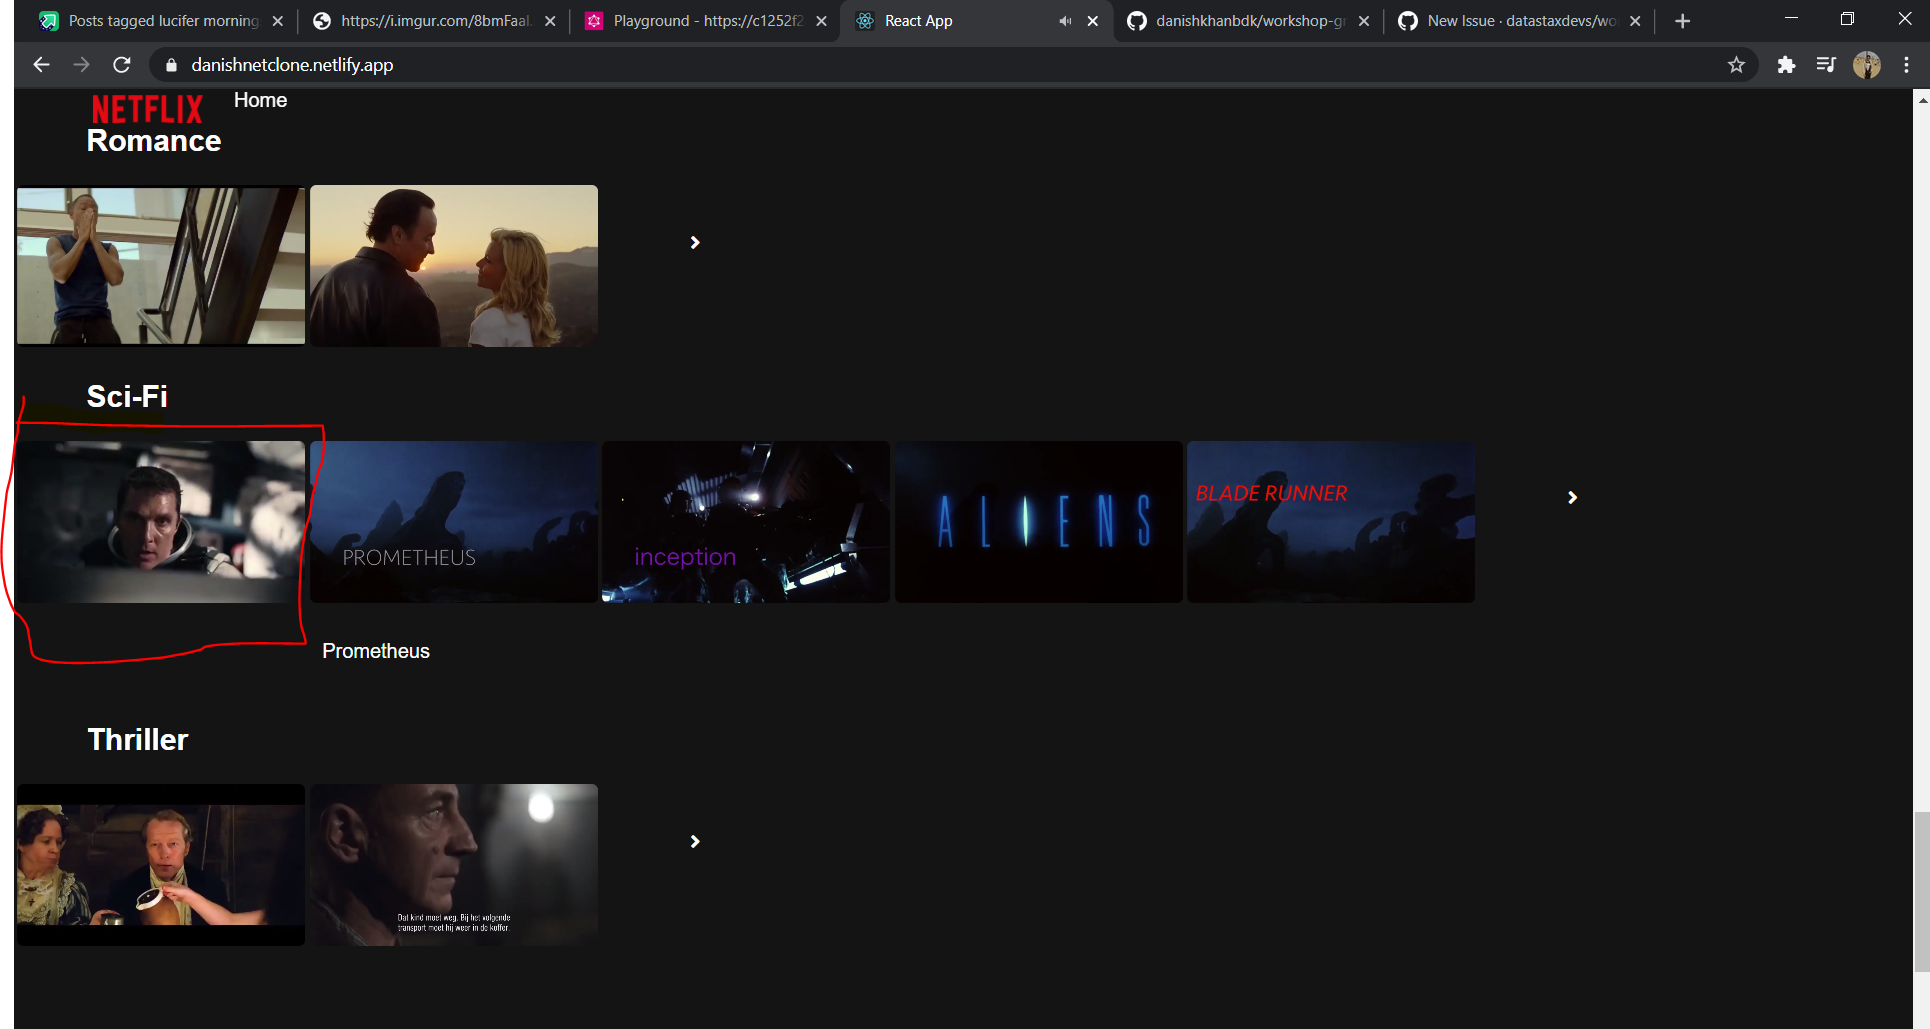Click the Netflix logo

[146, 107]
